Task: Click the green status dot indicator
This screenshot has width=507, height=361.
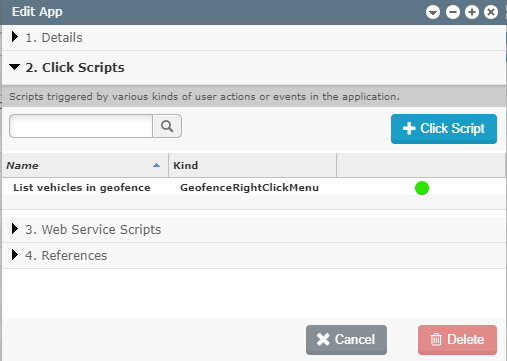Action: (422, 188)
